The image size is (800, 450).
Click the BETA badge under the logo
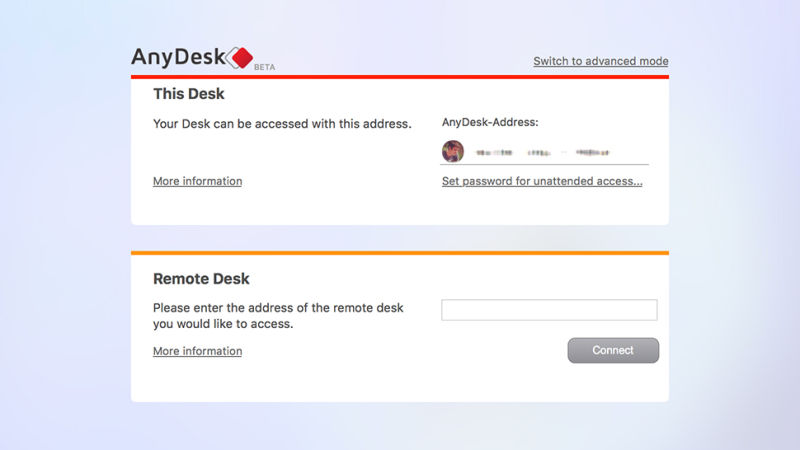pos(265,67)
